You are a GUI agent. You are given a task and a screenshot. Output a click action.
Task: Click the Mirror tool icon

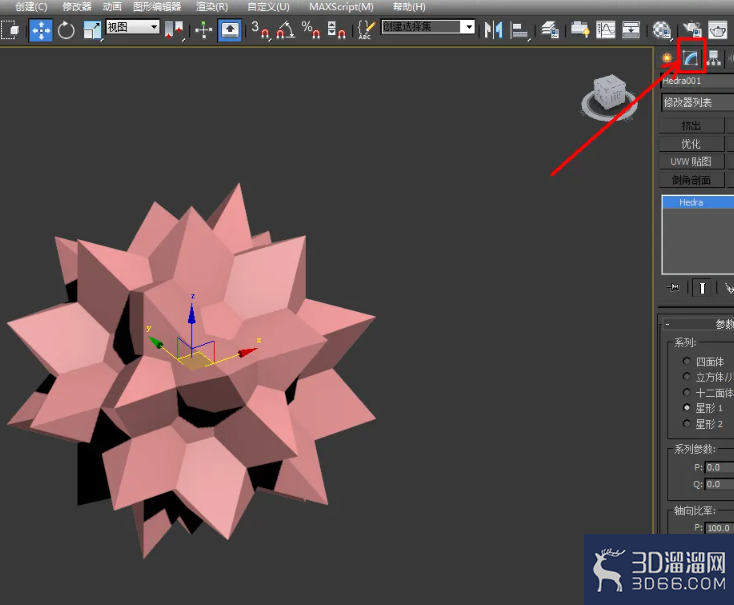[493, 30]
